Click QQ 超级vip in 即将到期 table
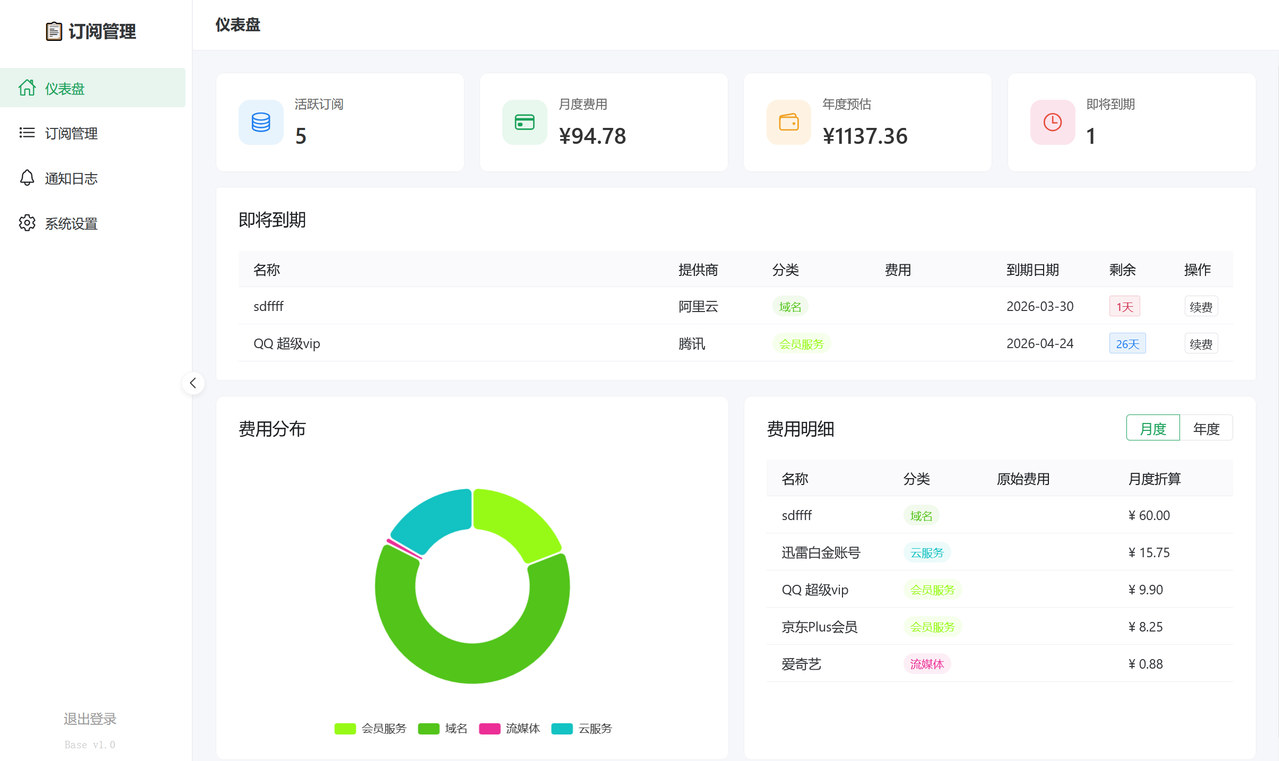1279x761 pixels. [287, 344]
